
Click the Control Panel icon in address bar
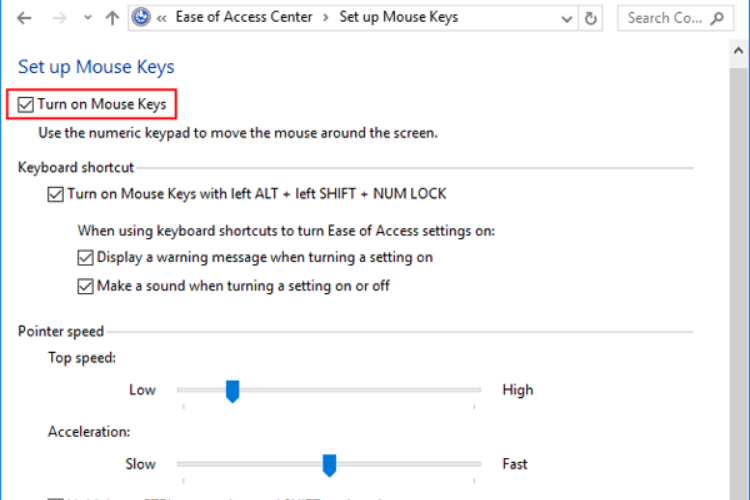coord(141,18)
